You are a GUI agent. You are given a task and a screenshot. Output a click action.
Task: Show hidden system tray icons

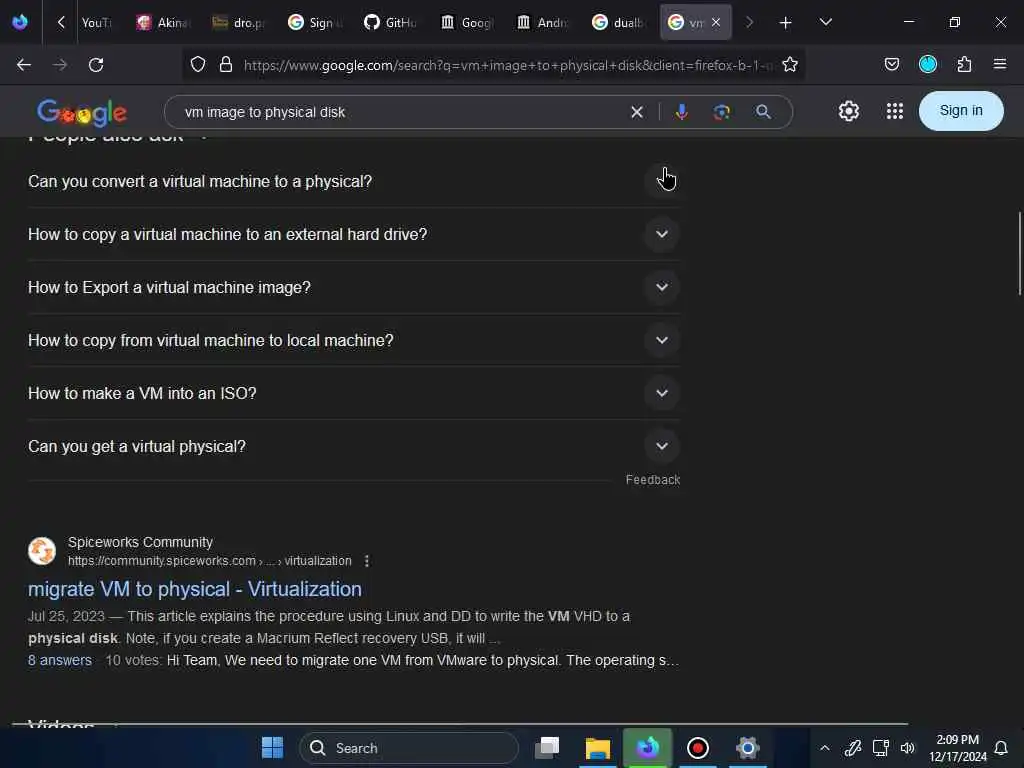825,748
